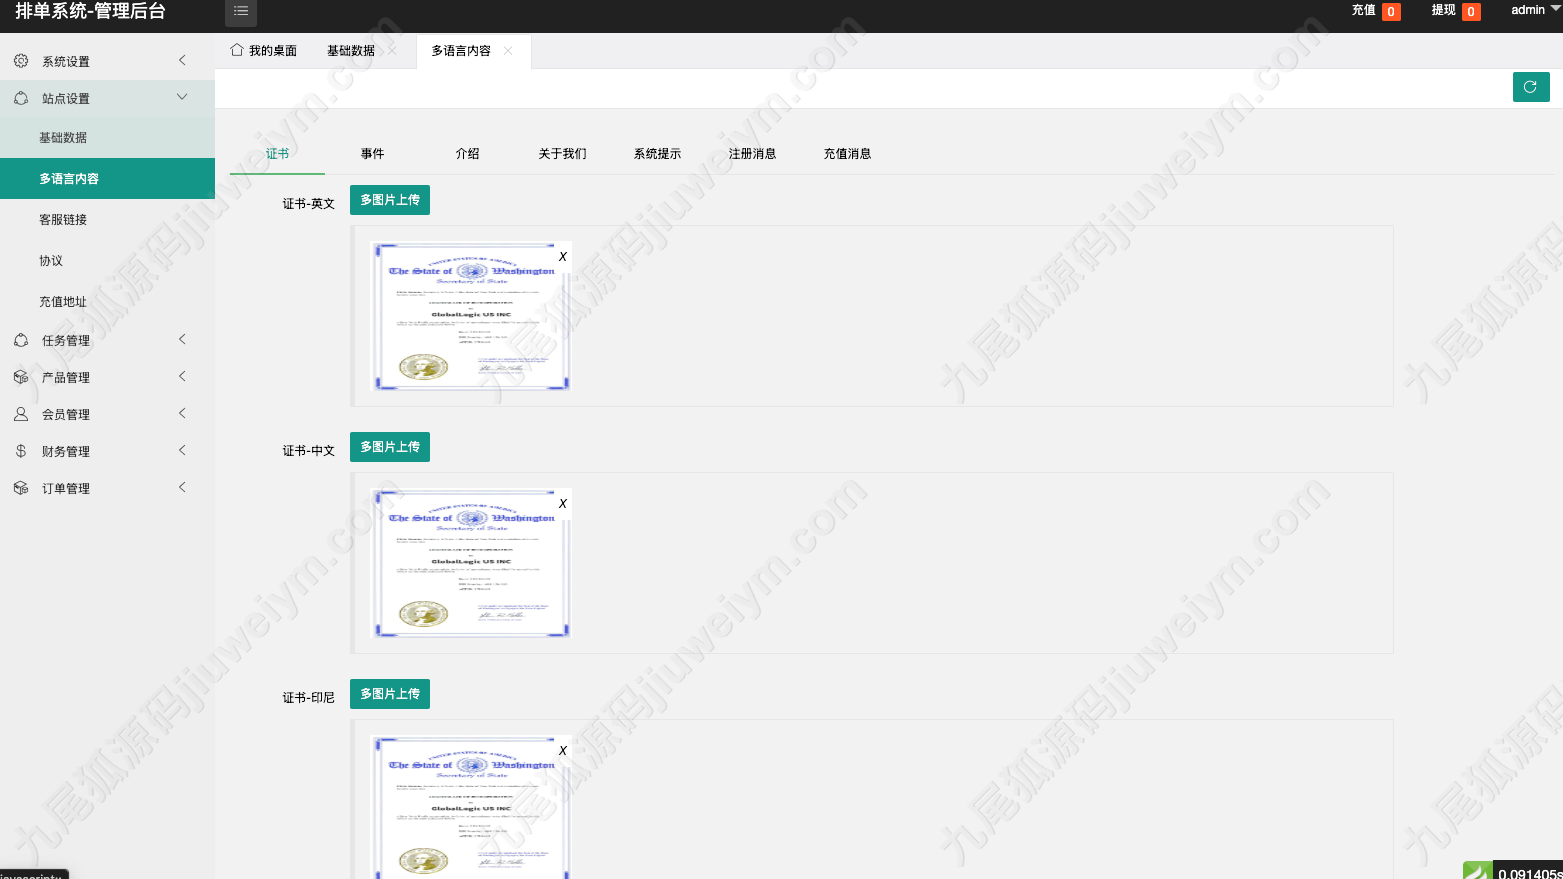Screen dimensions: 1563x879
Task: Remove the 证书-中文 certificate image with X
Action: 563,504
